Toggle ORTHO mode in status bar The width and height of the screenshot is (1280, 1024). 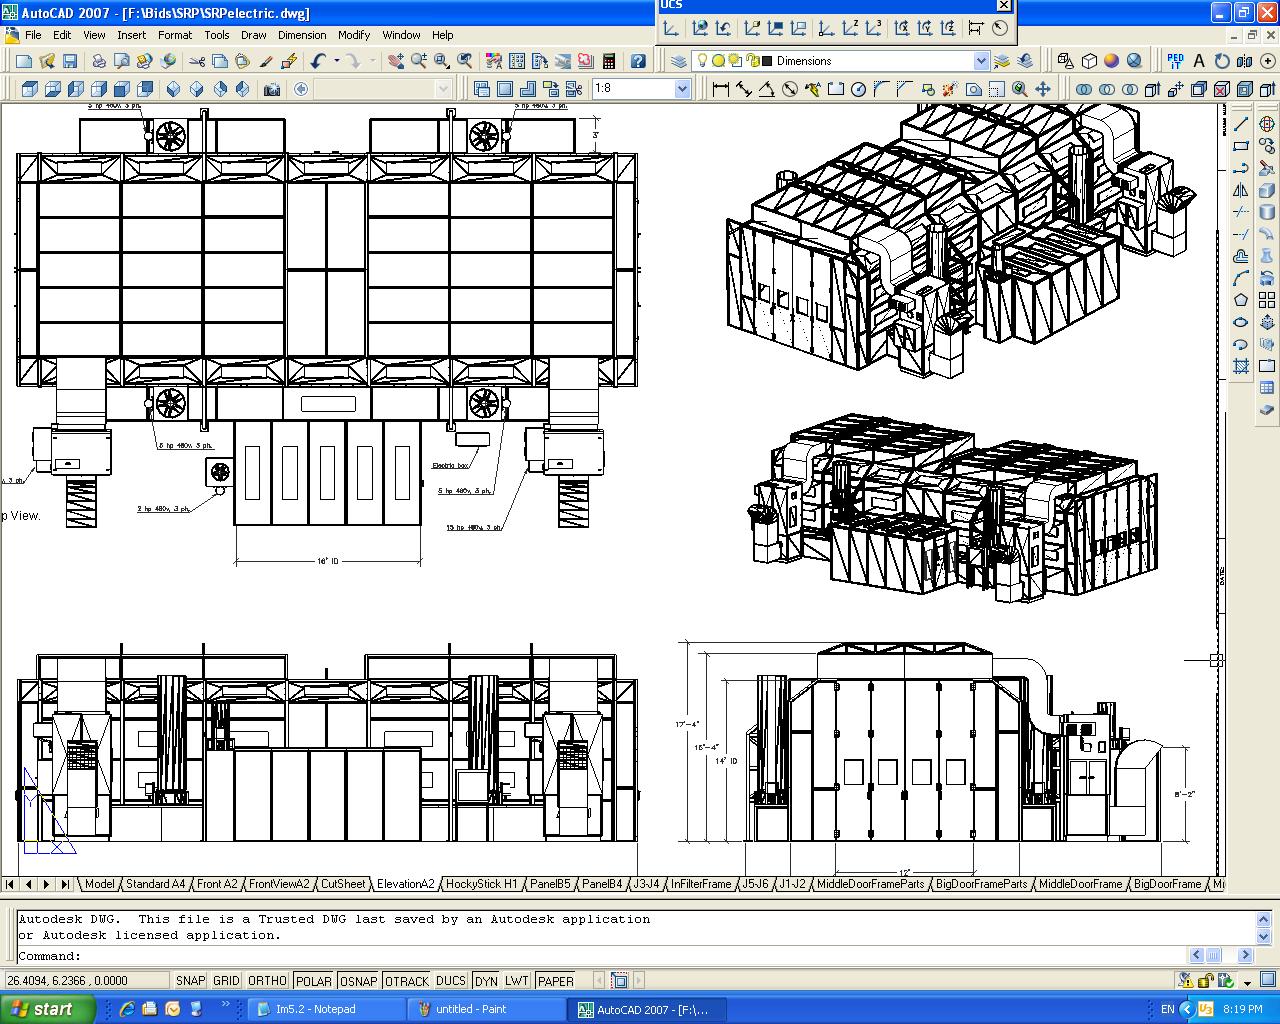(267, 981)
